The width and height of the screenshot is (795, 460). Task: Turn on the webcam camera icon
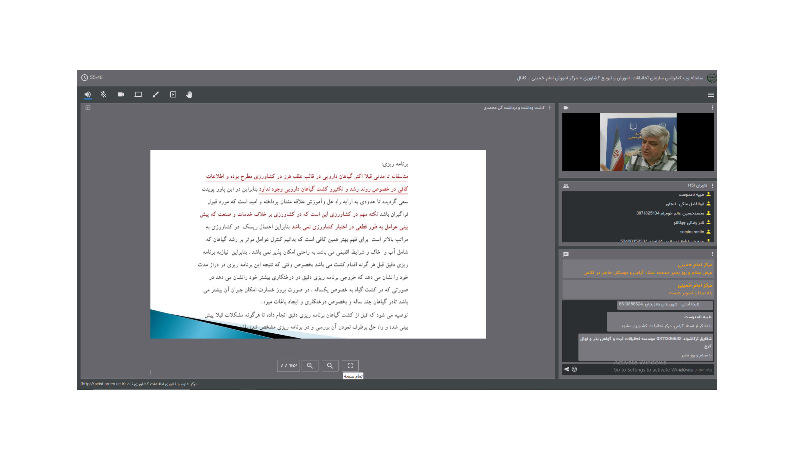[121, 95]
